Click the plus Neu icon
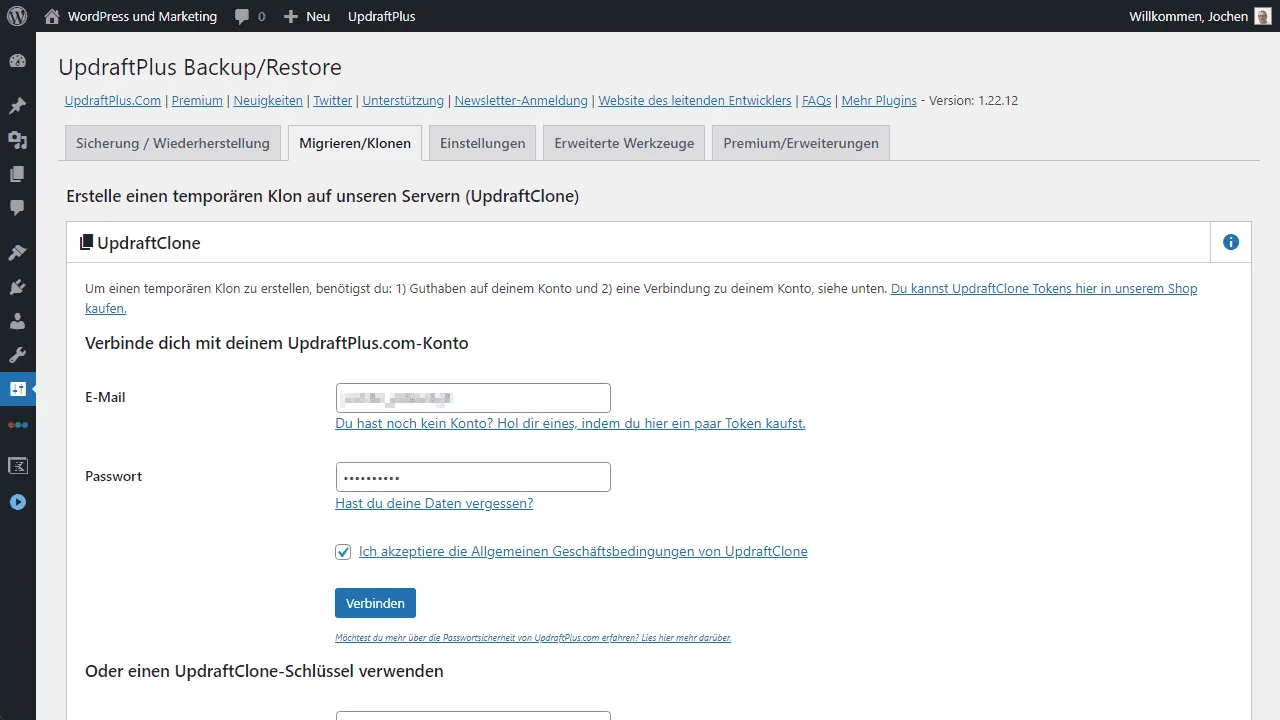Screen dimensions: 1280x720 290,17
